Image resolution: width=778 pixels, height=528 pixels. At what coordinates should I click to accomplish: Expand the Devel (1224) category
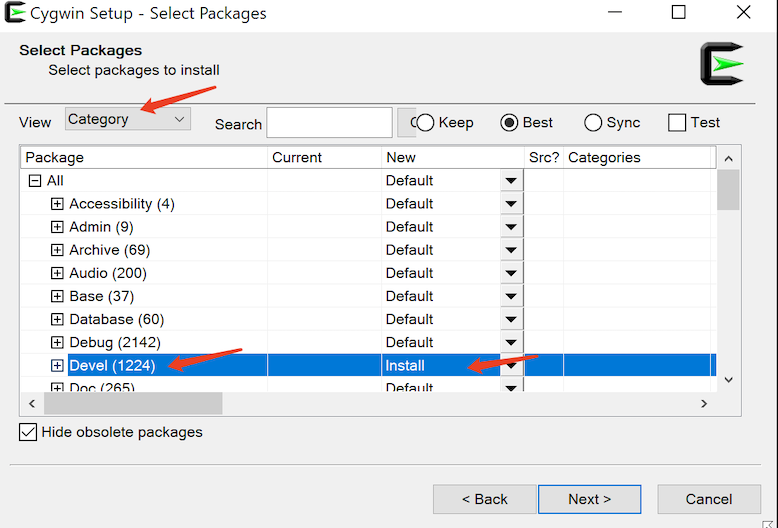[x=57, y=366]
